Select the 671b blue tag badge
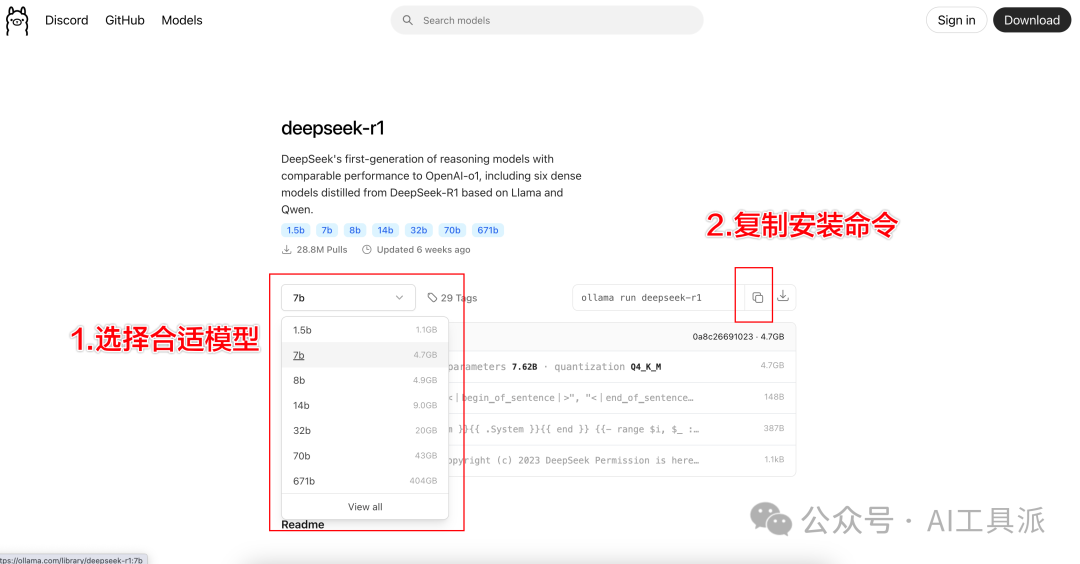The height and width of the screenshot is (564, 1080). (x=488, y=230)
